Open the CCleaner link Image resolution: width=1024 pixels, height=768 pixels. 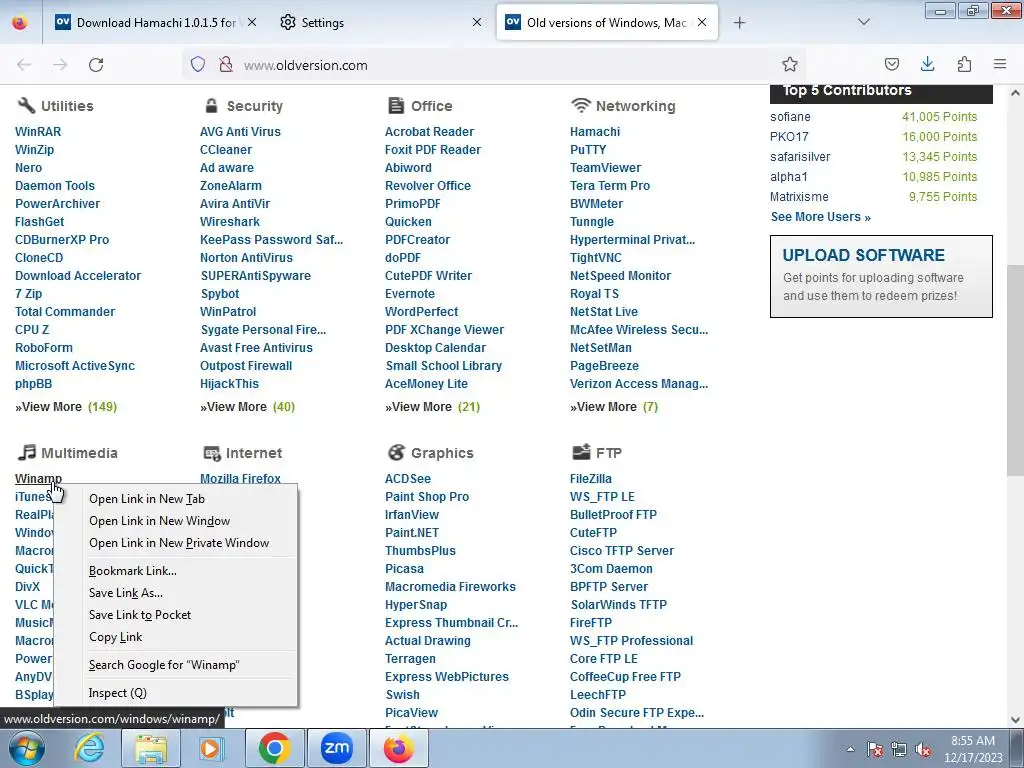[226, 150]
